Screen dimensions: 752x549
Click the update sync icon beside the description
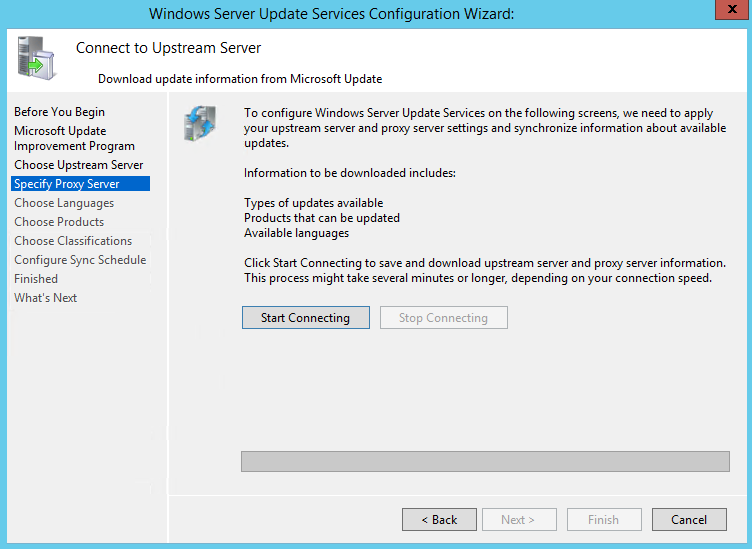click(196, 123)
